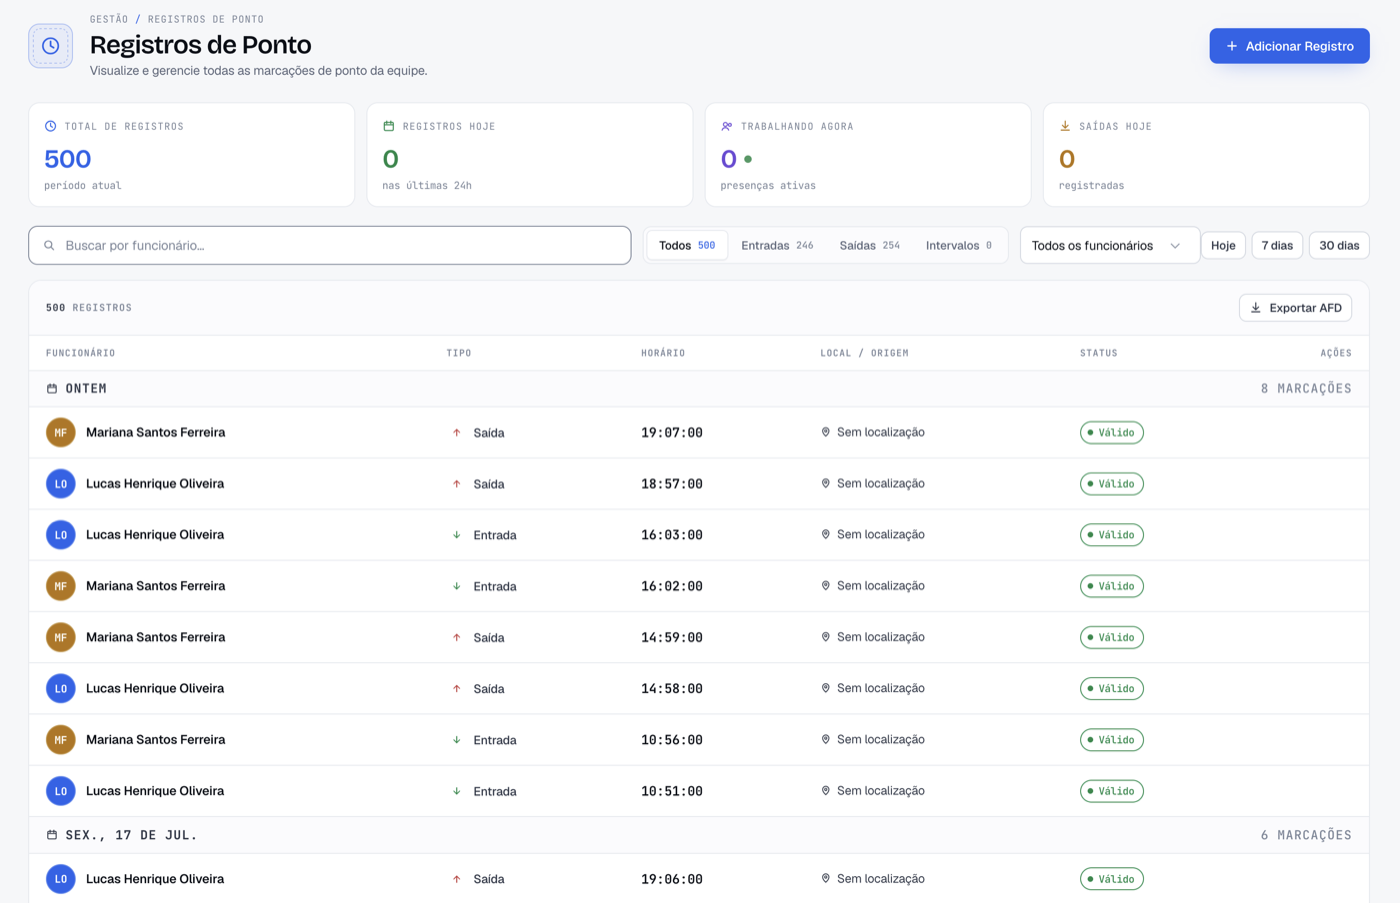Switch to the Intervalos 0 filter tab
1400x903 pixels.
pos(959,245)
